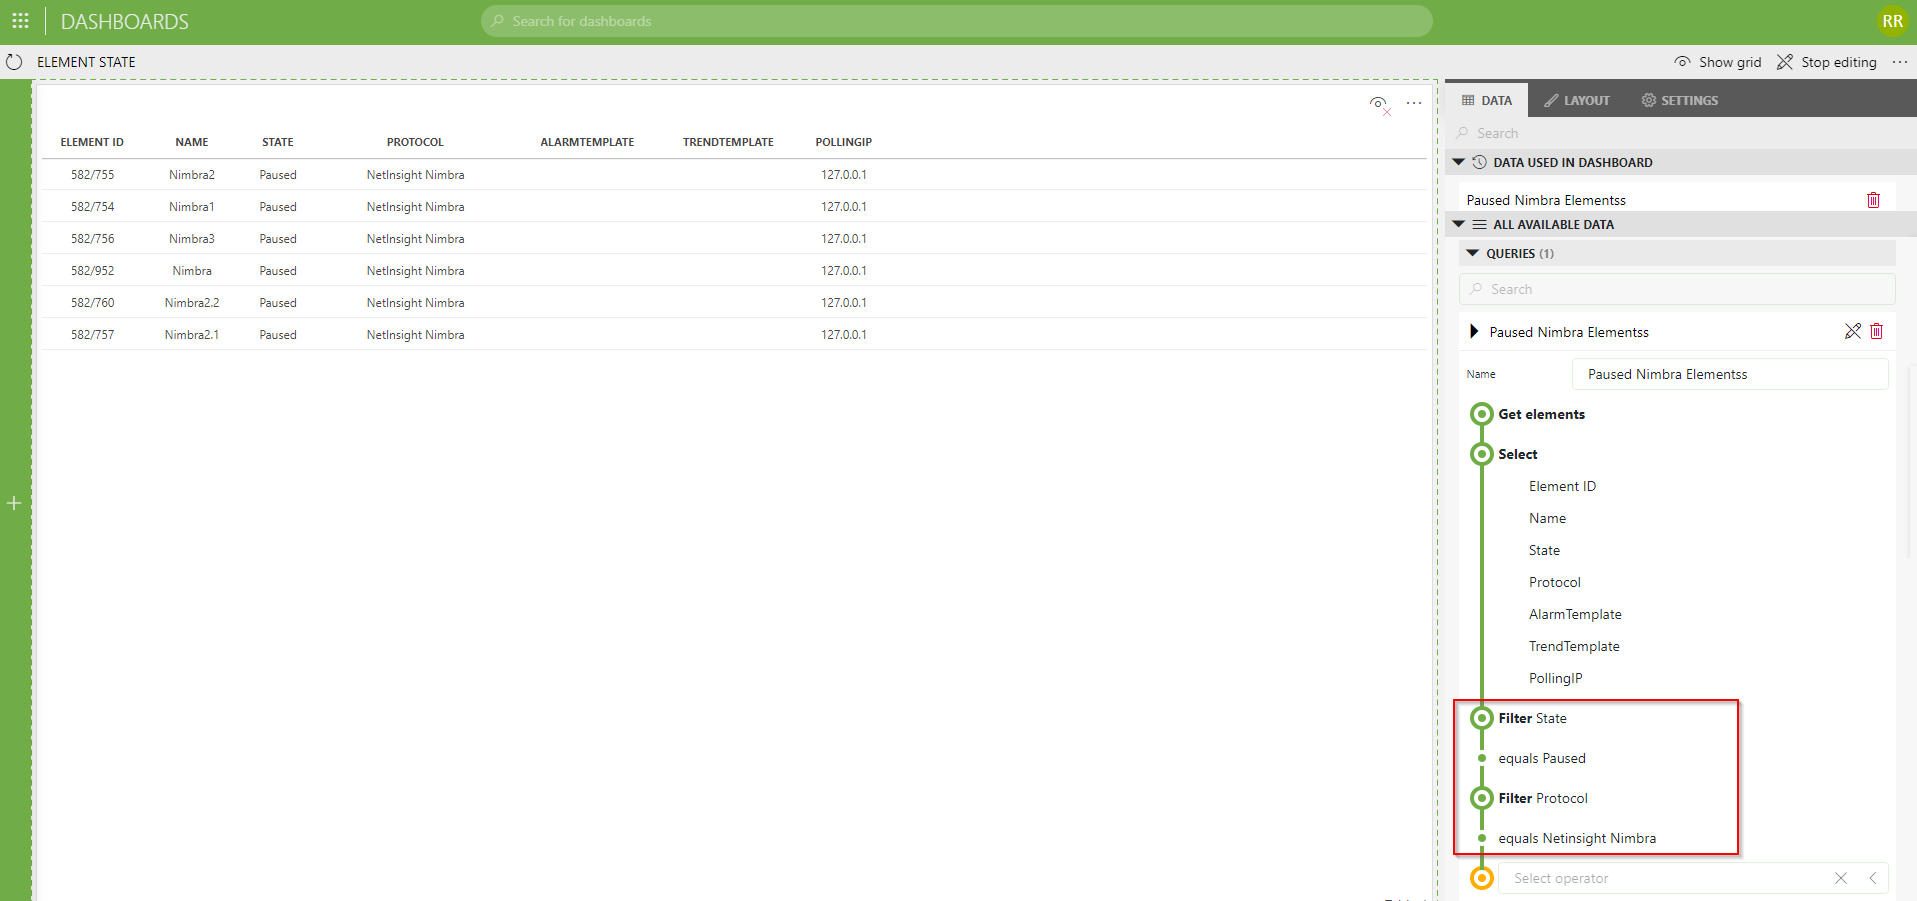Select Element ID column entry
Viewport: 1917px width, 901px height.
click(1562, 486)
